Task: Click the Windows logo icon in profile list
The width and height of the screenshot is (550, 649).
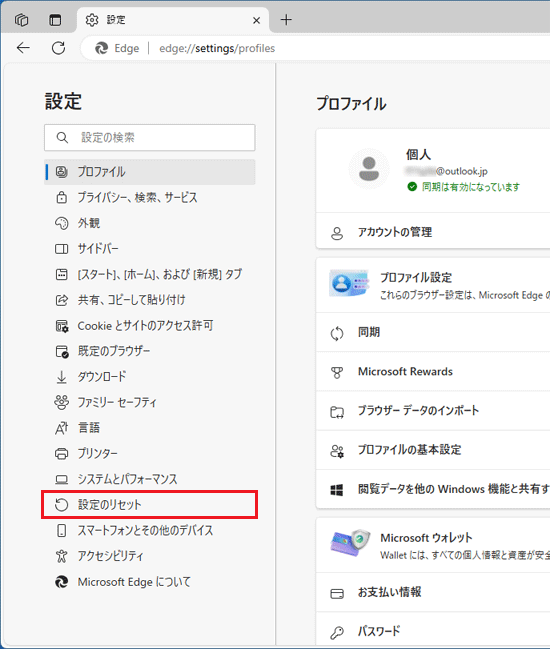Action: 337,490
